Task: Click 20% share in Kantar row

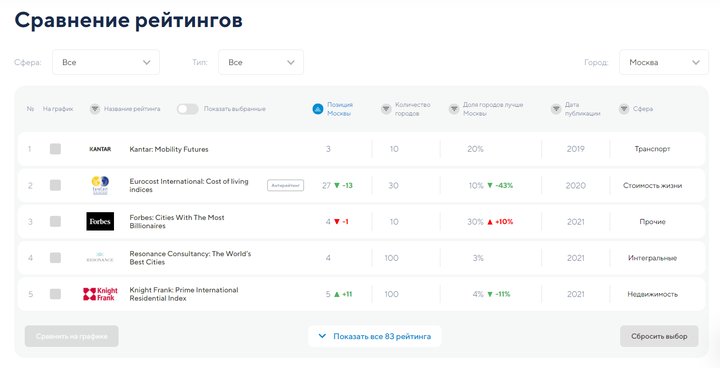Action: (475, 149)
